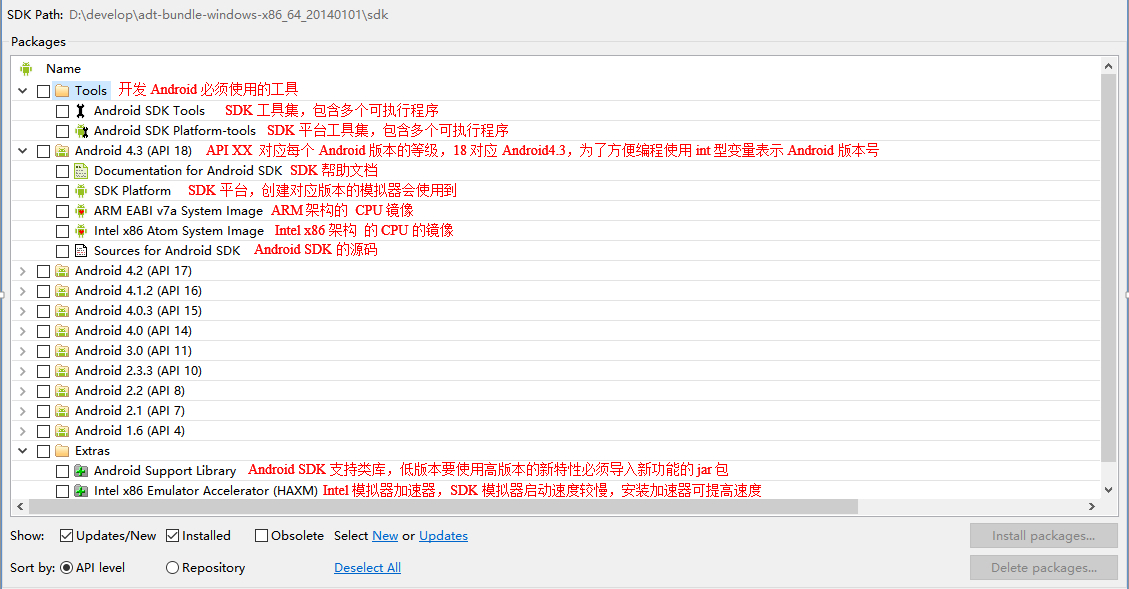The height and width of the screenshot is (589, 1129).
Task: Expand the Android 2.3.3 (API 10) node
Action: 22,371
